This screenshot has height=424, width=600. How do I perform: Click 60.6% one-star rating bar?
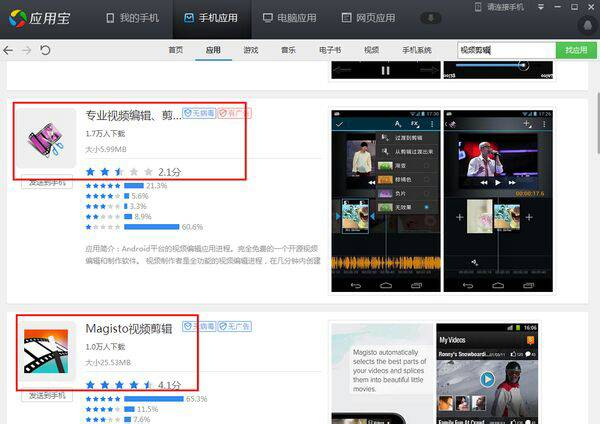[152, 227]
